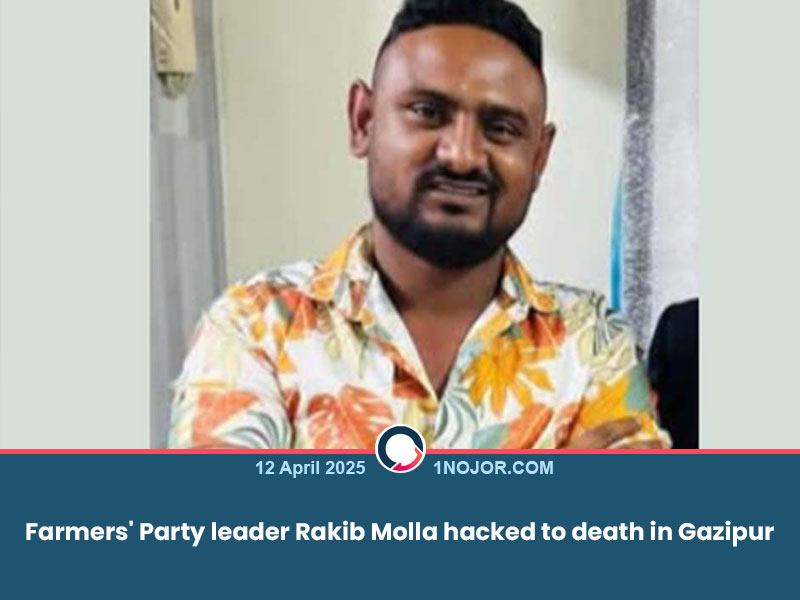Click the word Gazipur in the headline
Screen dimensions: 800x600
(x=726, y=532)
